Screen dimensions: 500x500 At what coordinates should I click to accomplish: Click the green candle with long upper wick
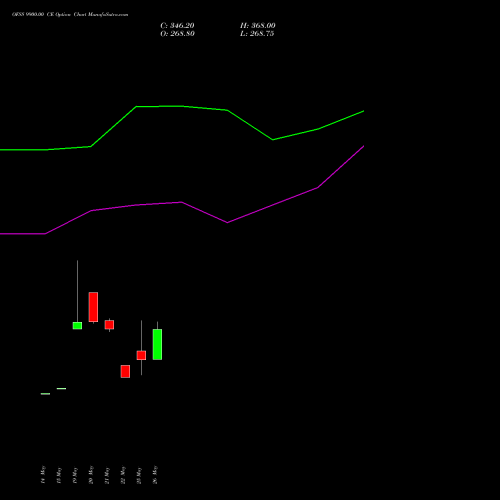point(77,325)
